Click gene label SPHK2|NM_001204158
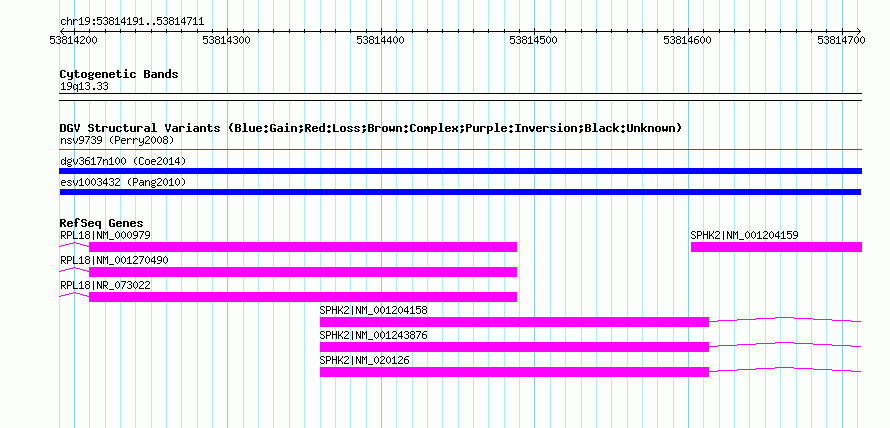890x428 pixels. (x=373, y=310)
